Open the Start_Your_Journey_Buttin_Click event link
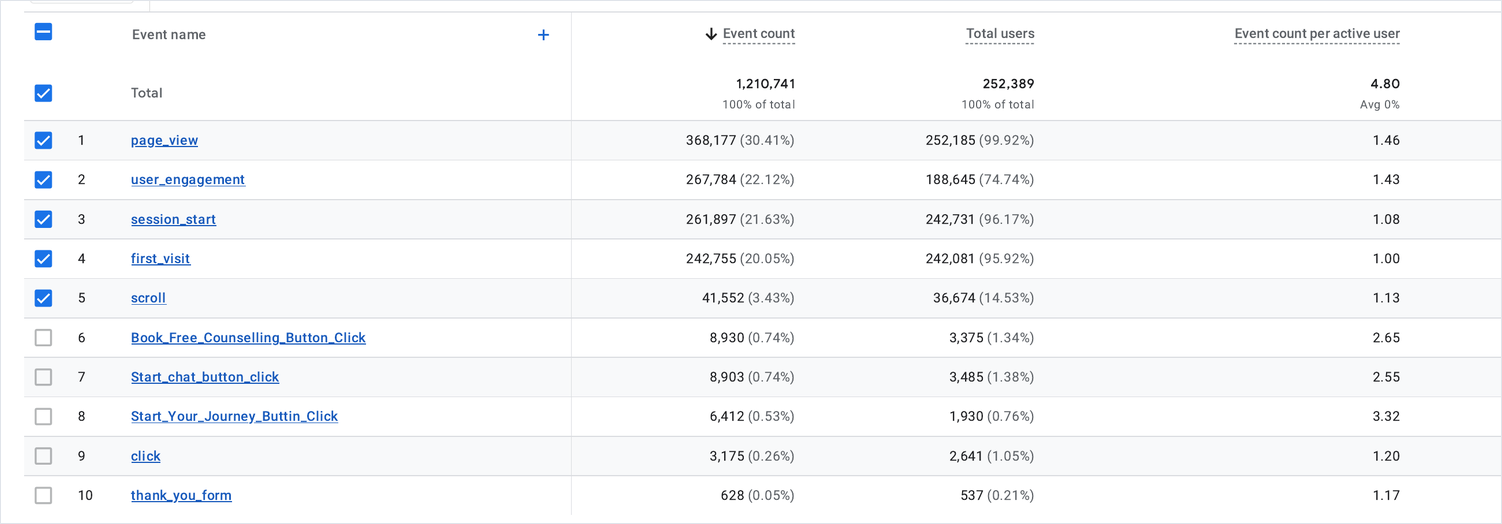This screenshot has height=524, width=1502. point(234,416)
